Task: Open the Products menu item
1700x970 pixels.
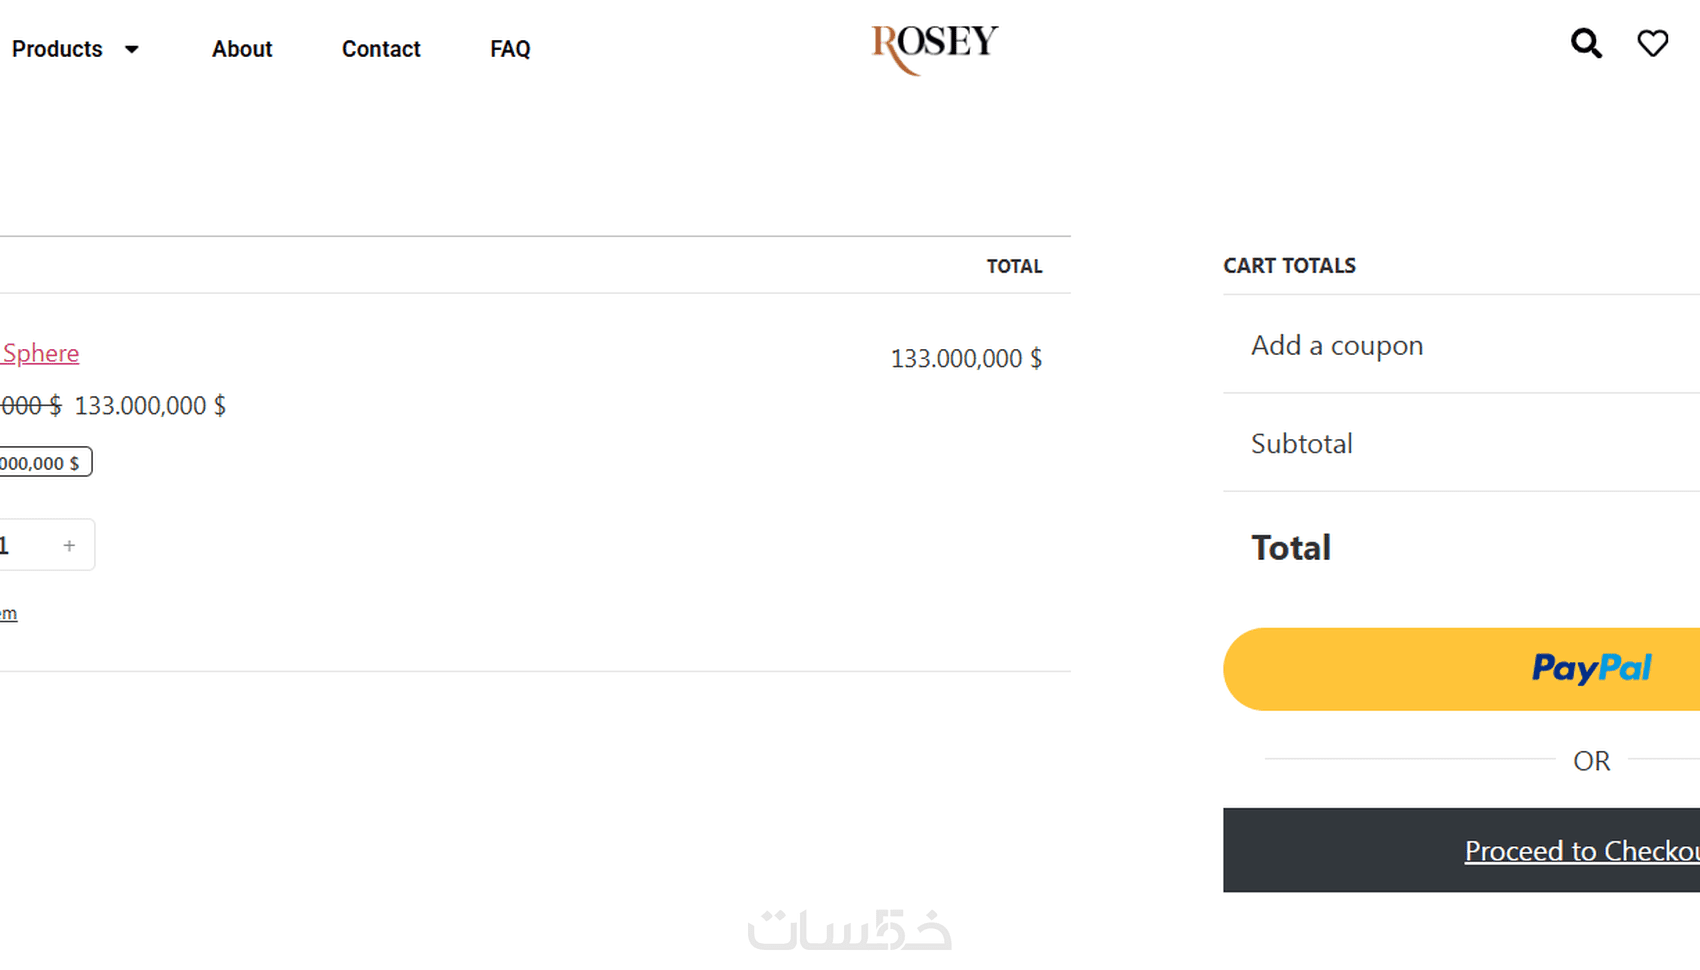Action: coord(57,49)
